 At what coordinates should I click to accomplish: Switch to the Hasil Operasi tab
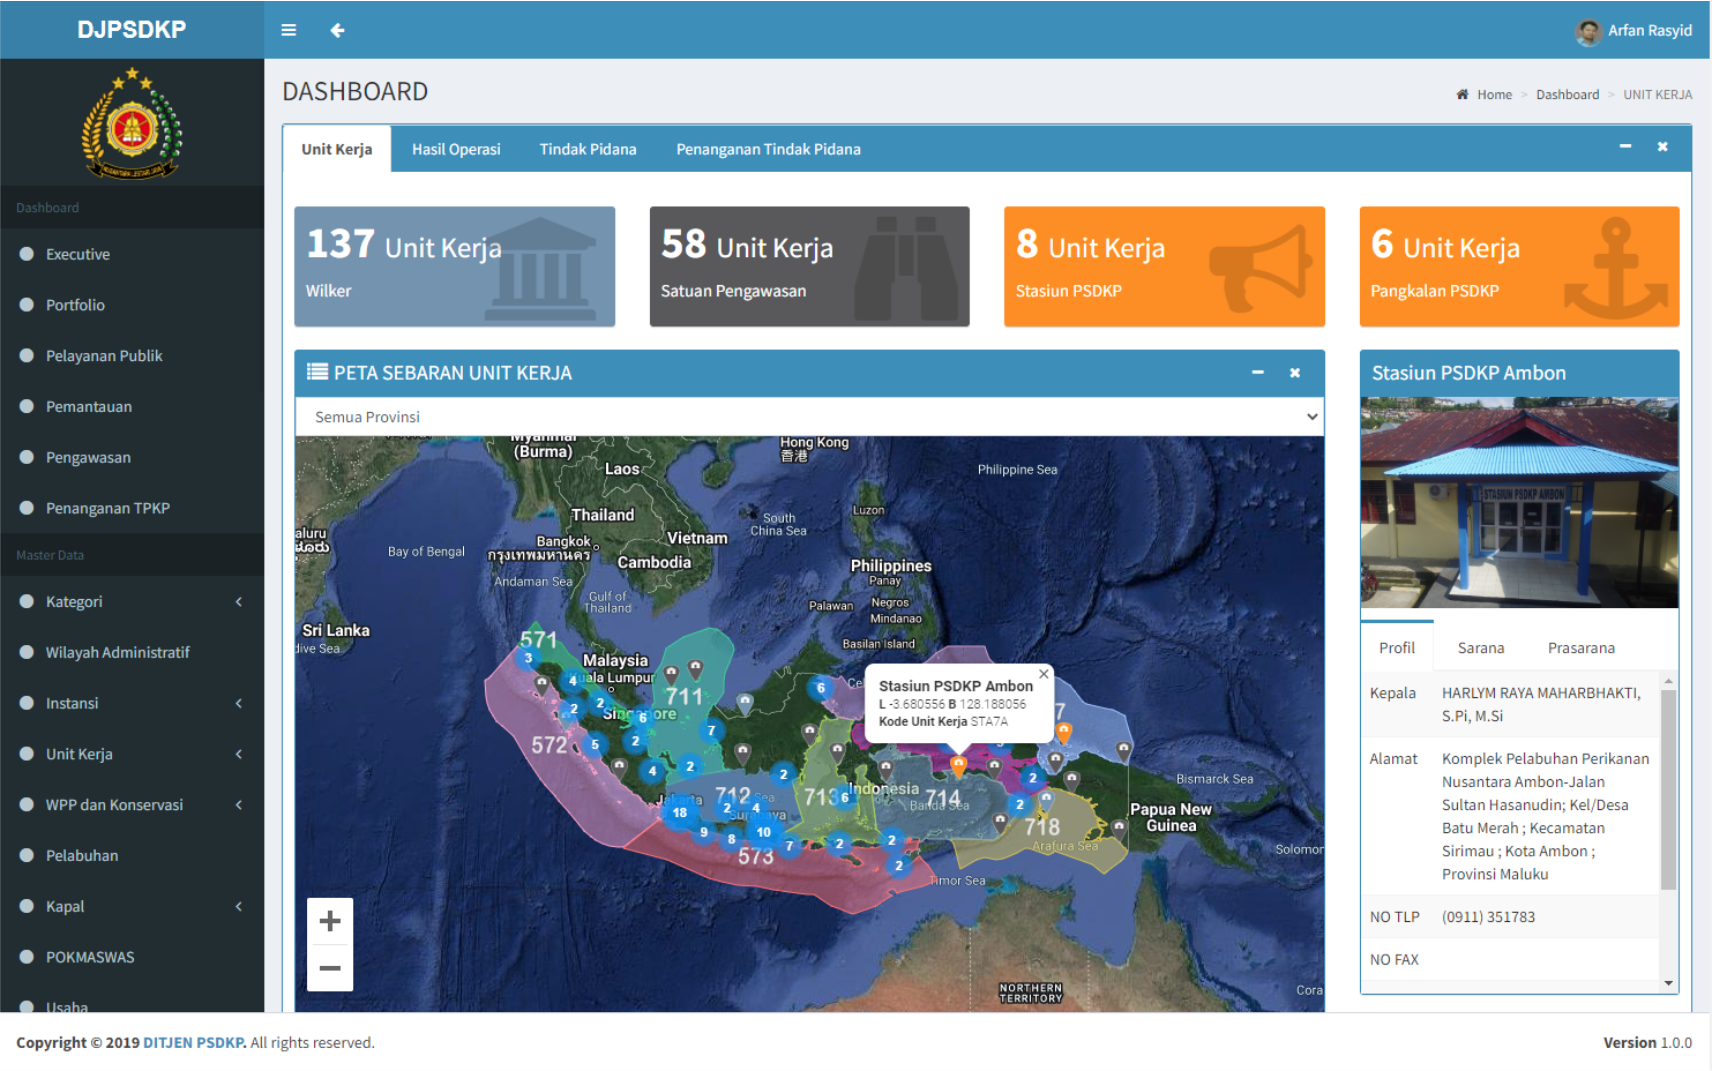click(456, 149)
